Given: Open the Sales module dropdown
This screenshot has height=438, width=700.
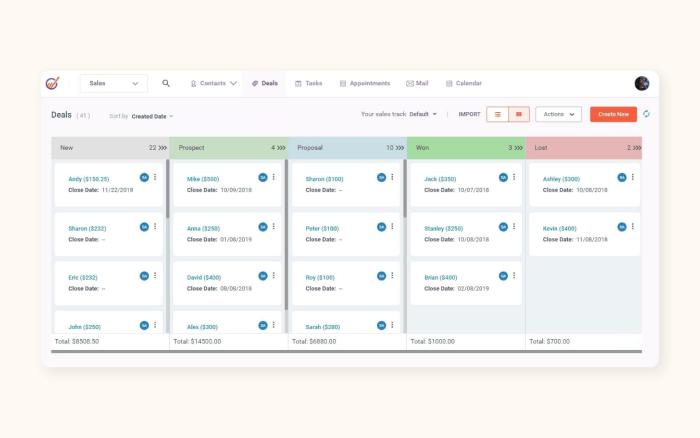Looking at the screenshot, I should (113, 83).
